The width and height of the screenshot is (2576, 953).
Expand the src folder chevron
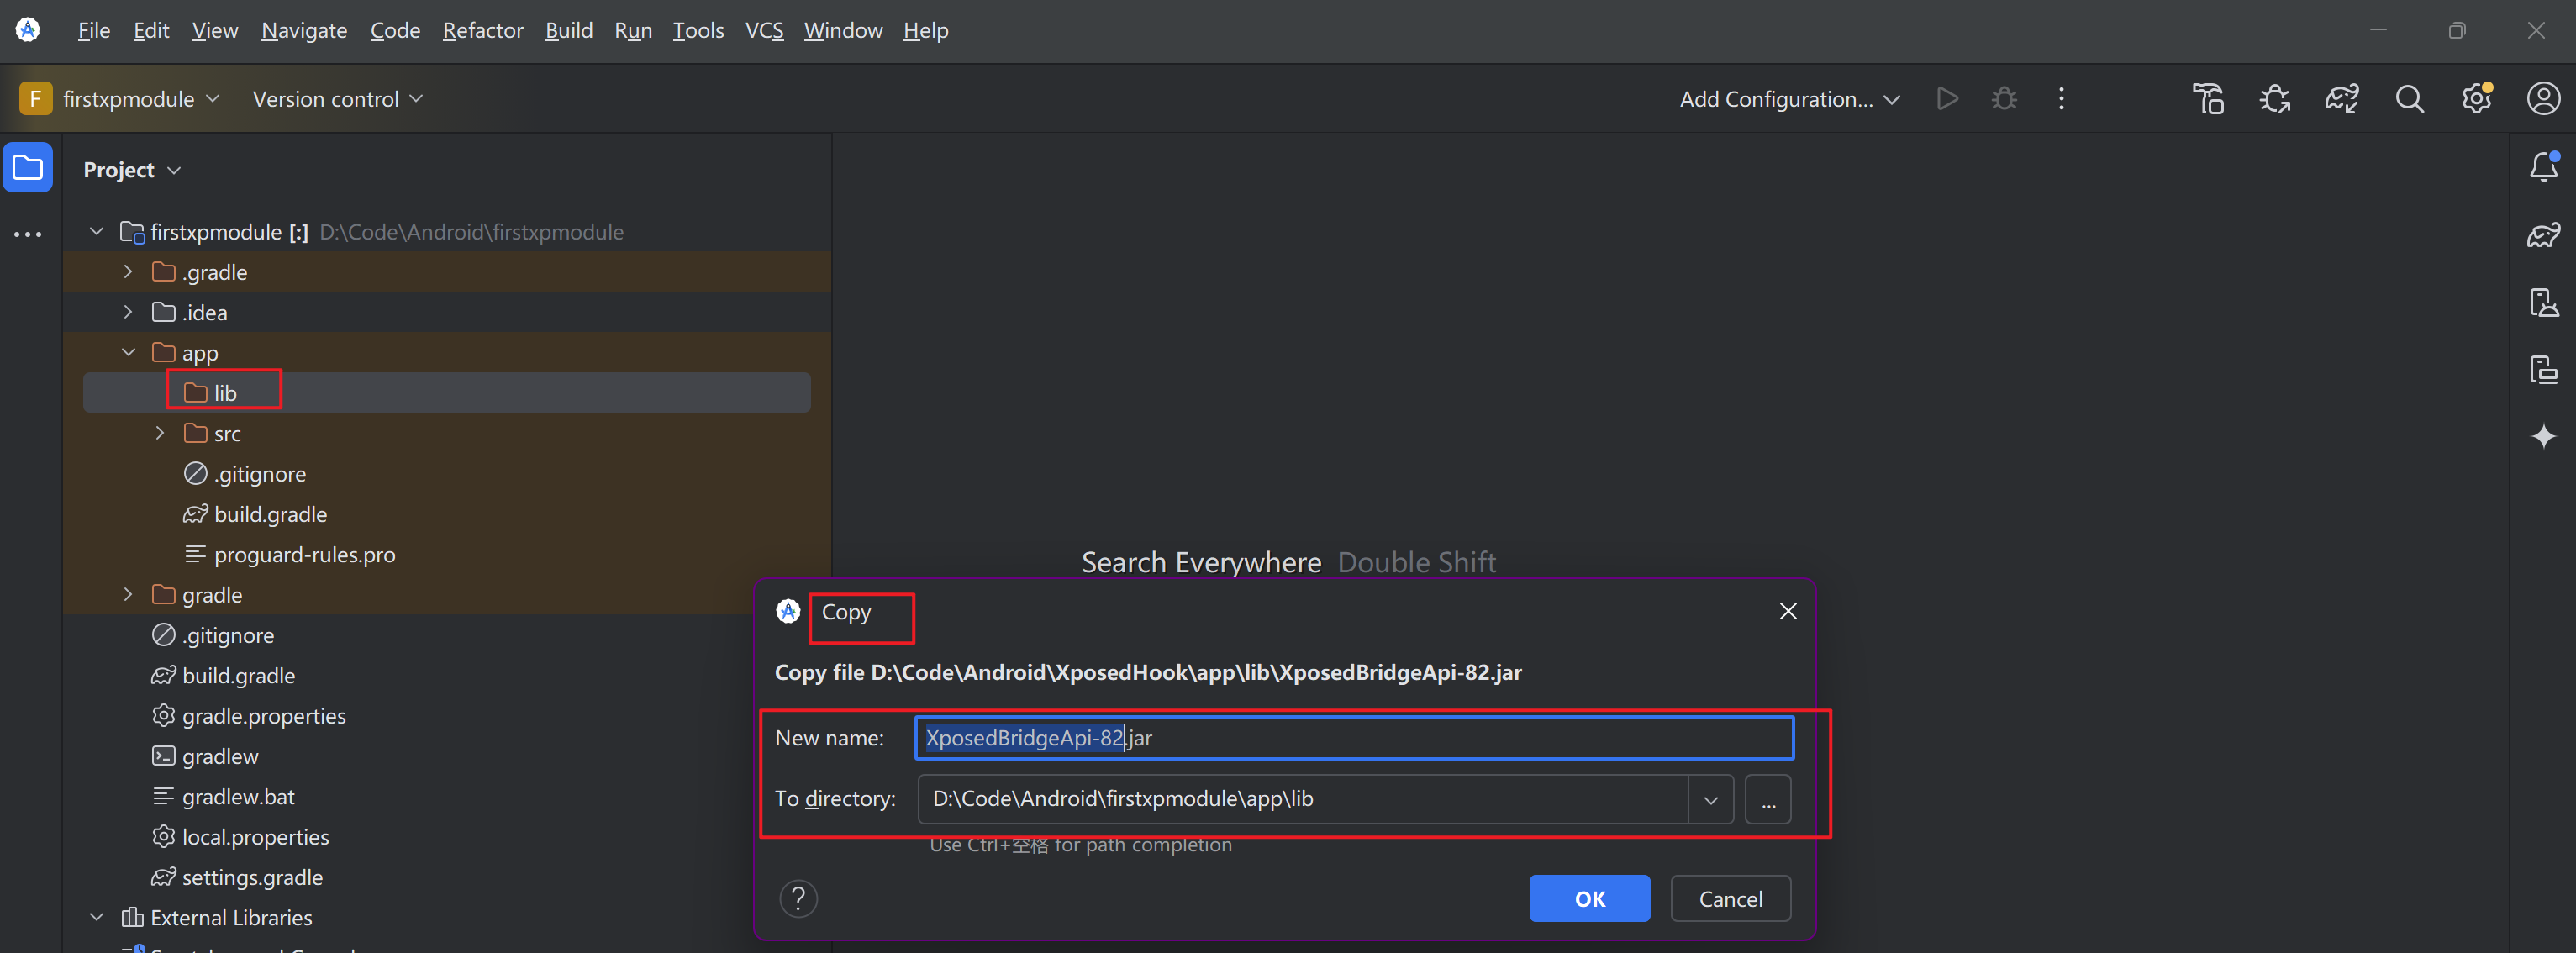(x=160, y=433)
